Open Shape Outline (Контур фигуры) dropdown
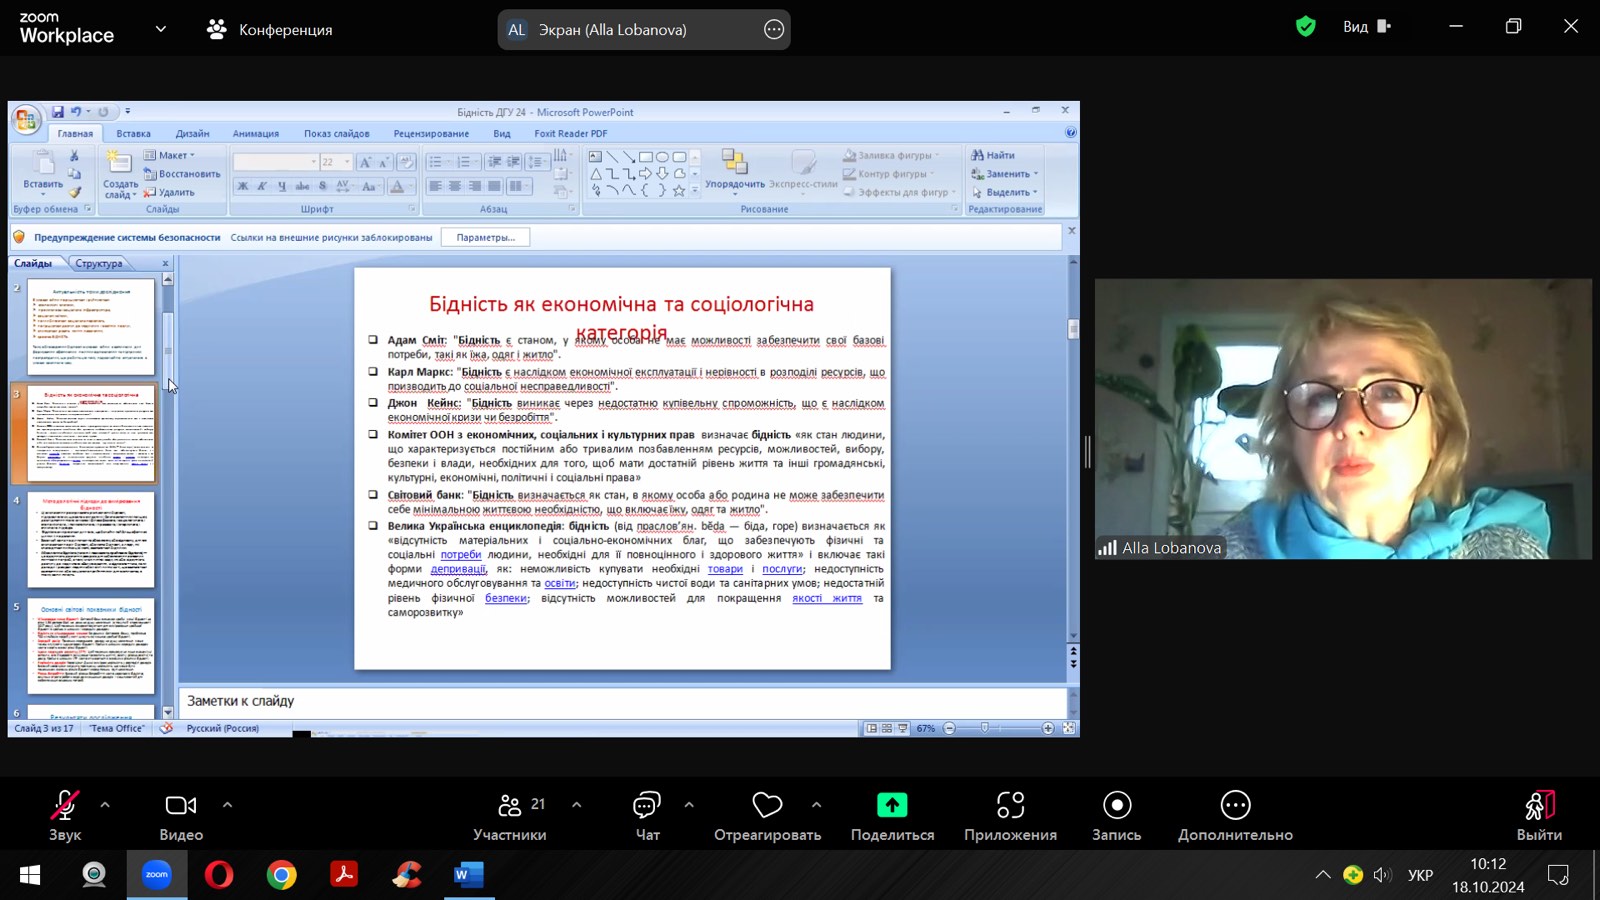Image resolution: width=1600 pixels, height=900 pixels. pyautogui.click(x=889, y=174)
